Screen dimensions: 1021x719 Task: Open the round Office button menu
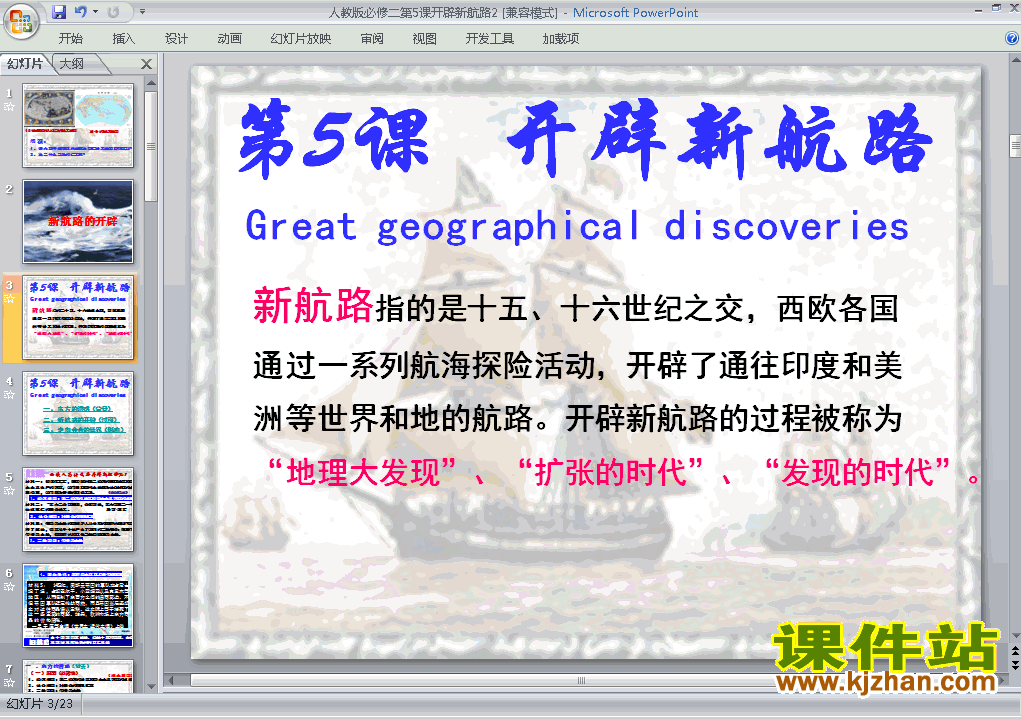click(x=21, y=21)
